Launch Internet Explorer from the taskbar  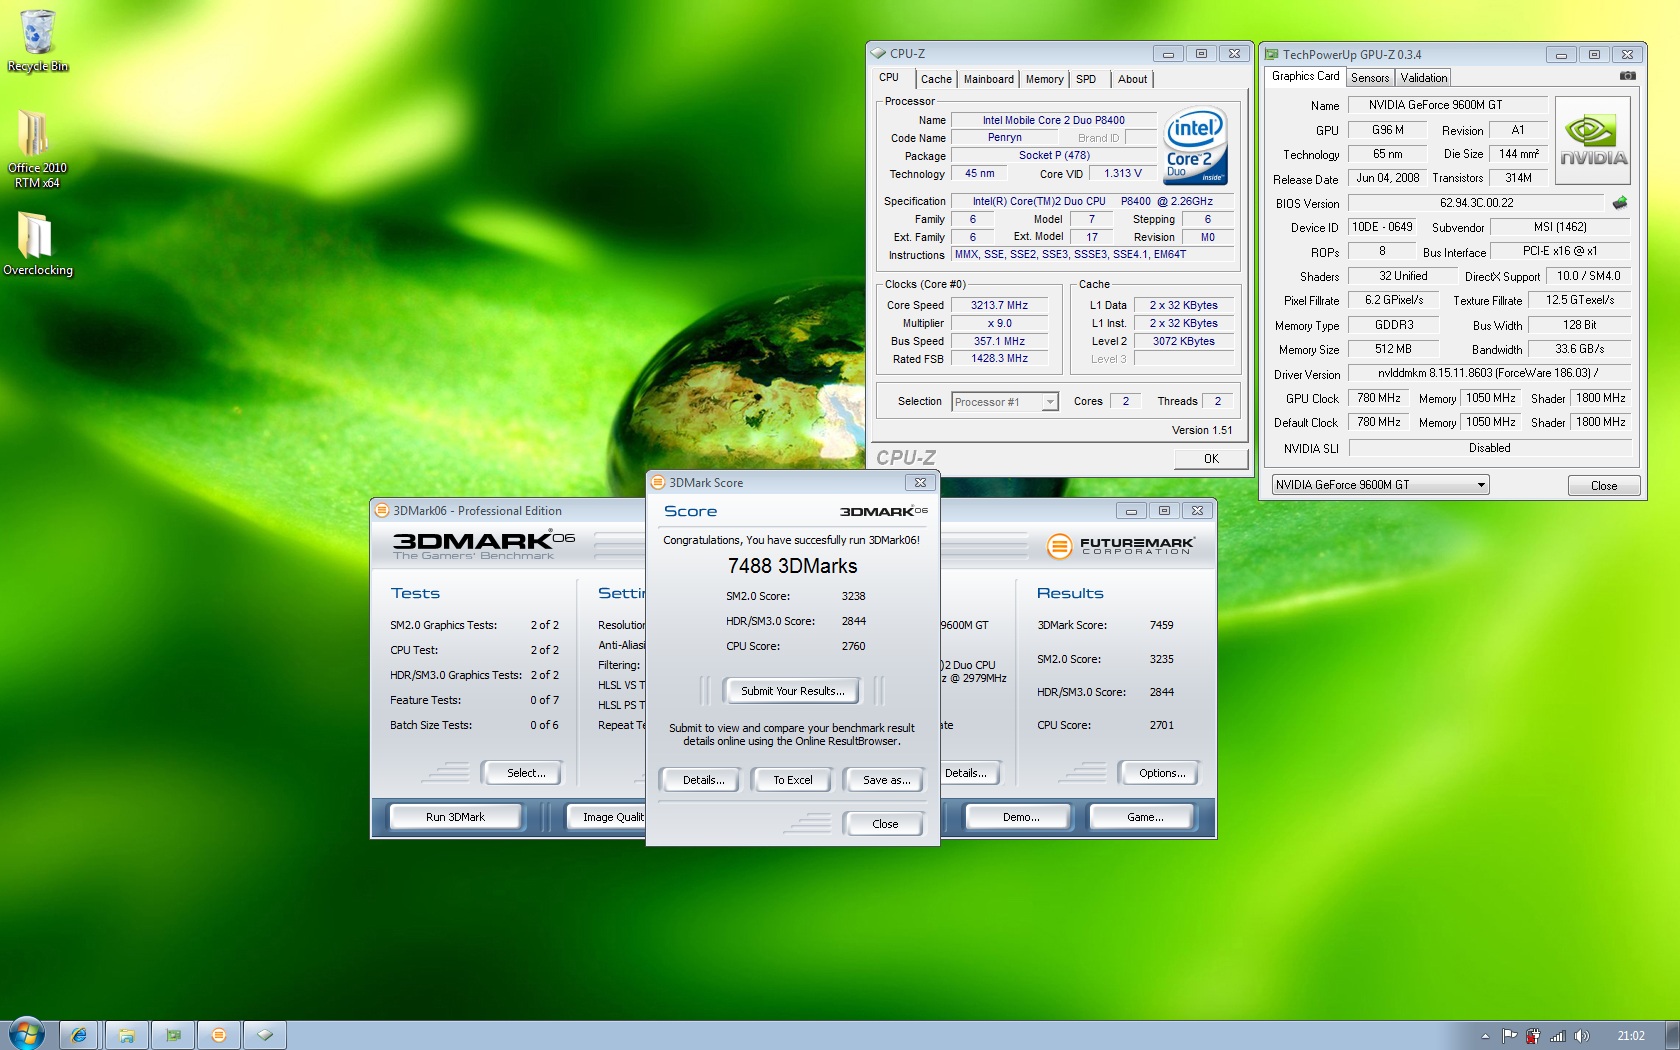point(79,1035)
